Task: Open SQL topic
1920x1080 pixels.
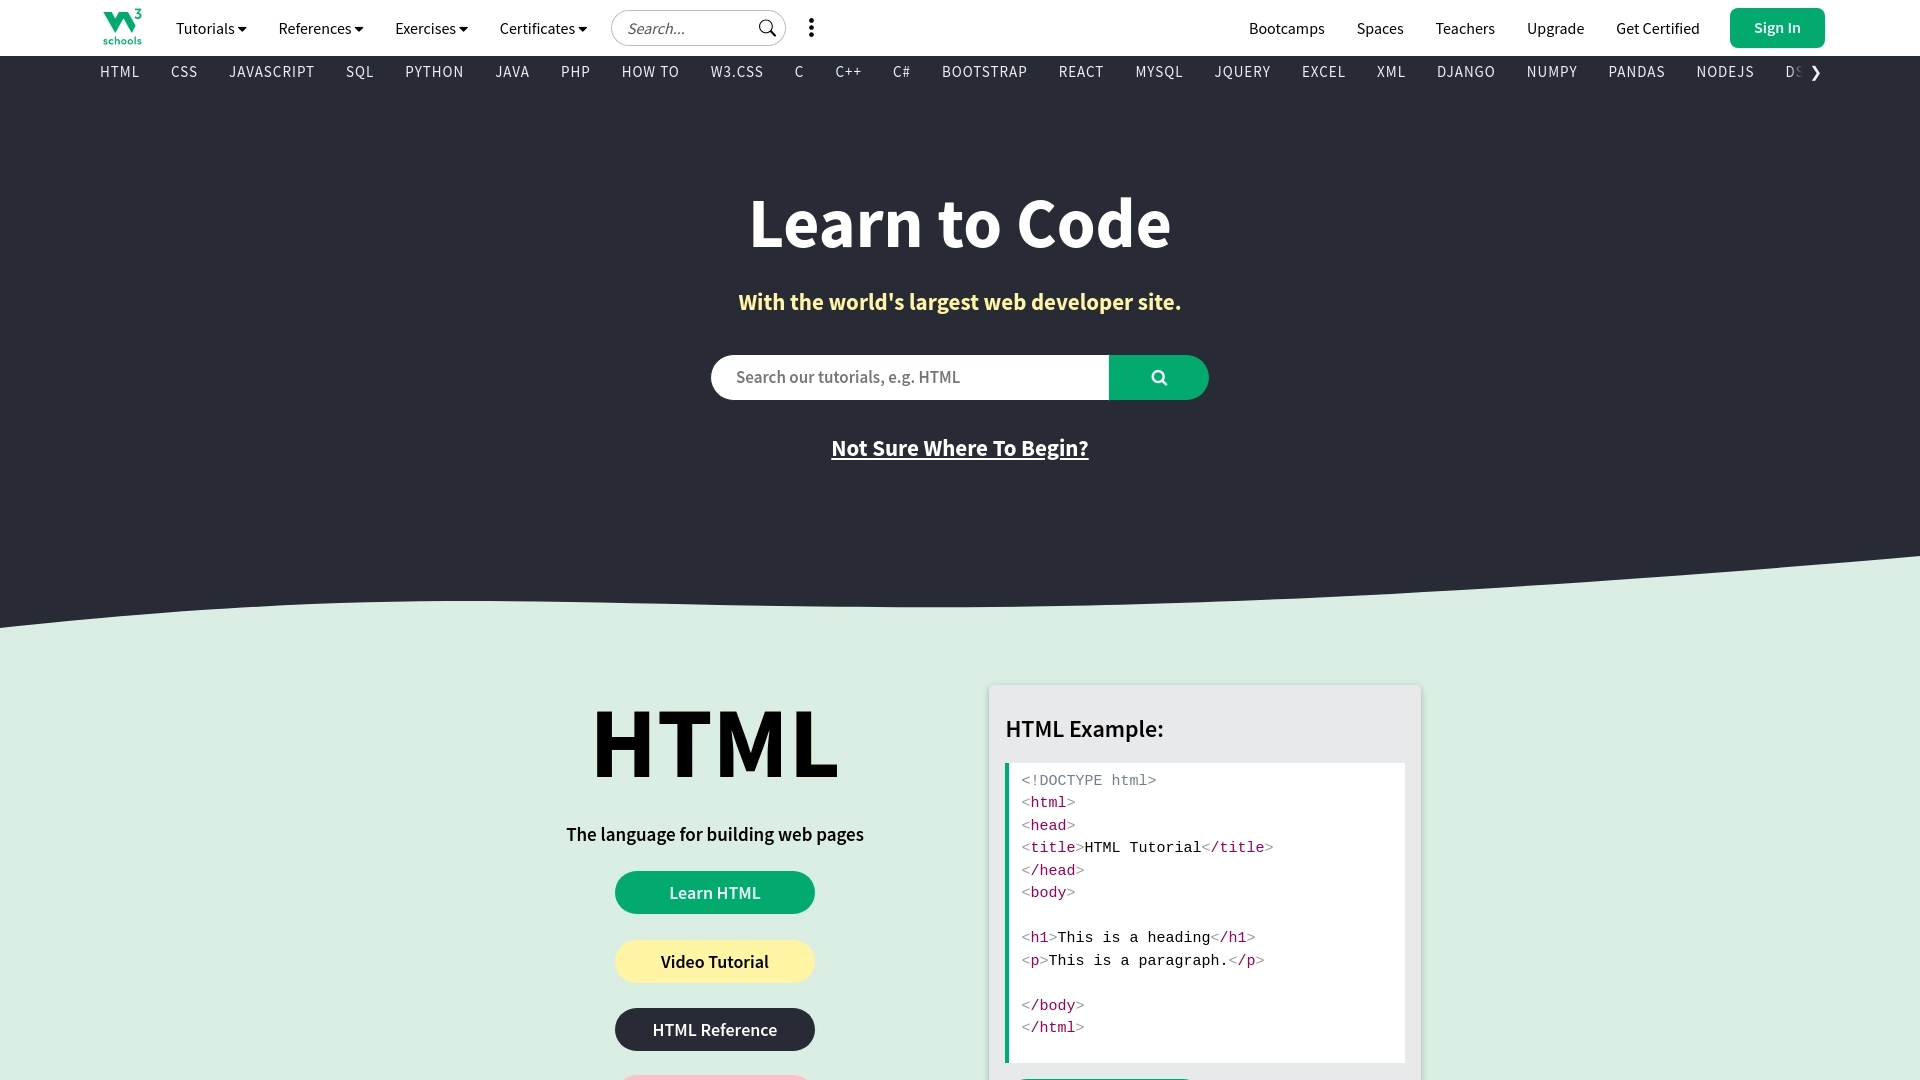Action: point(360,72)
